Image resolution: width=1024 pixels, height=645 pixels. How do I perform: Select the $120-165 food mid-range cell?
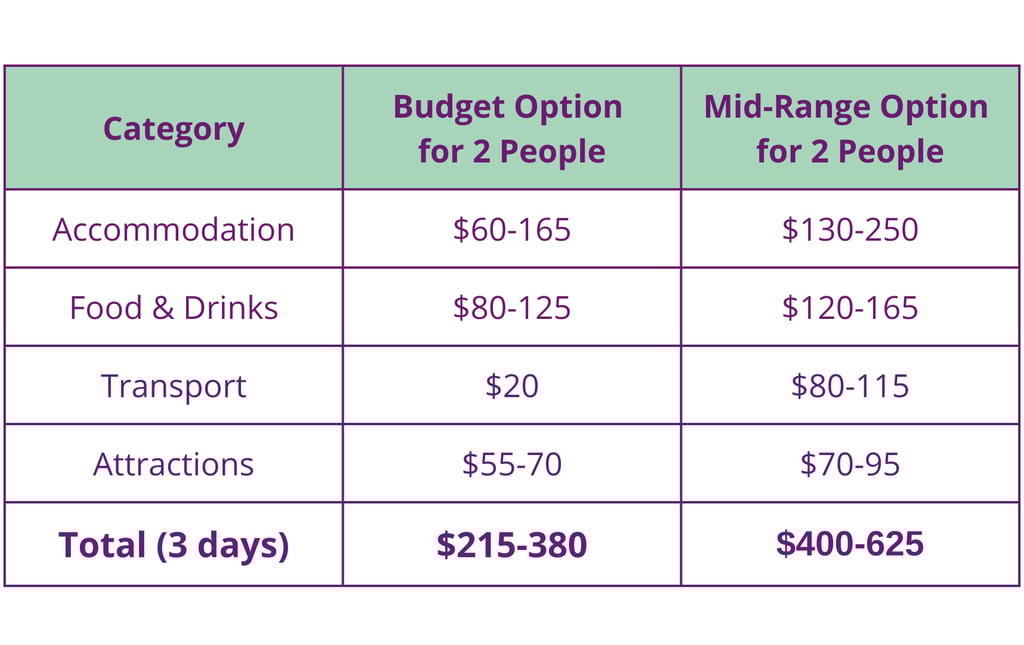point(850,307)
